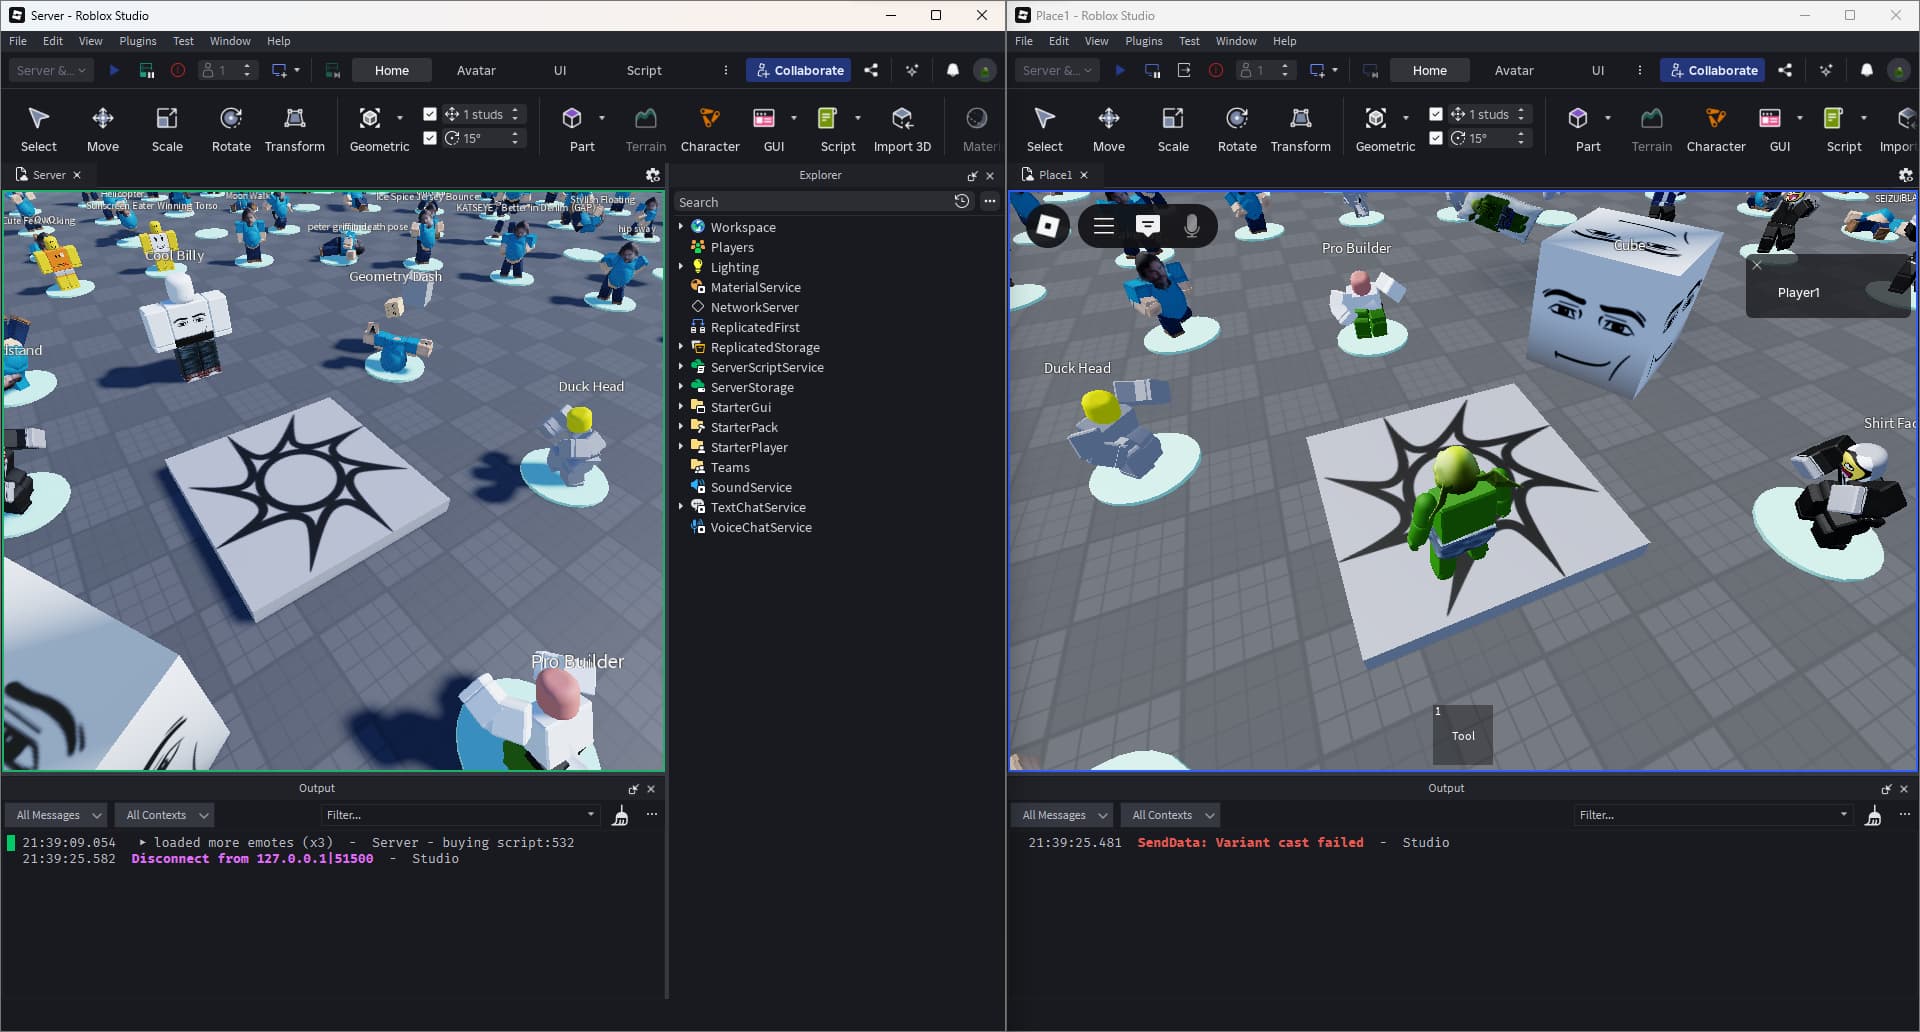Click Import 3D in Server window
Image resolution: width=1920 pixels, height=1032 pixels.
[x=902, y=129]
